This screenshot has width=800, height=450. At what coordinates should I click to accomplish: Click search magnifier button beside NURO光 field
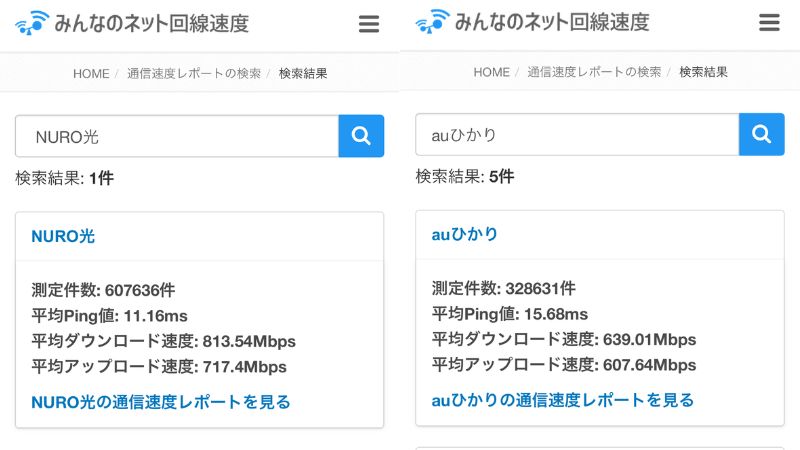pos(361,136)
